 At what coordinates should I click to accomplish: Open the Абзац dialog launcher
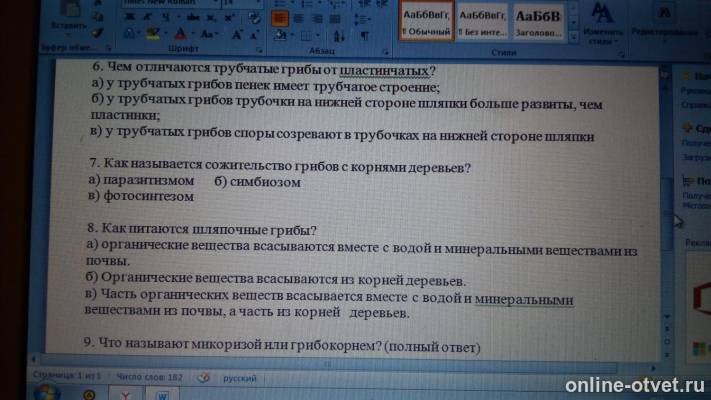pos(385,52)
